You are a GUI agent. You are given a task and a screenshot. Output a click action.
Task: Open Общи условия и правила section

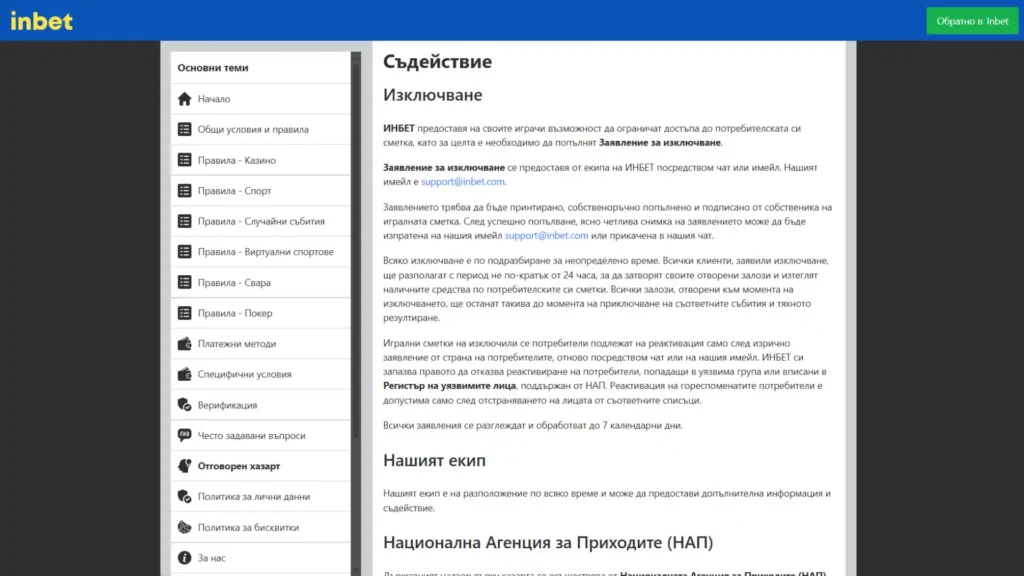pyautogui.click(x=261, y=129)
